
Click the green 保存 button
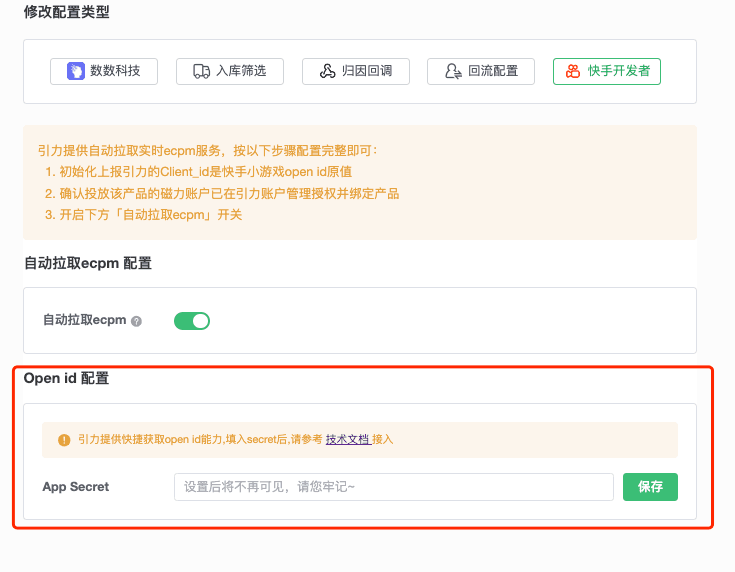[x=650, y=487]
